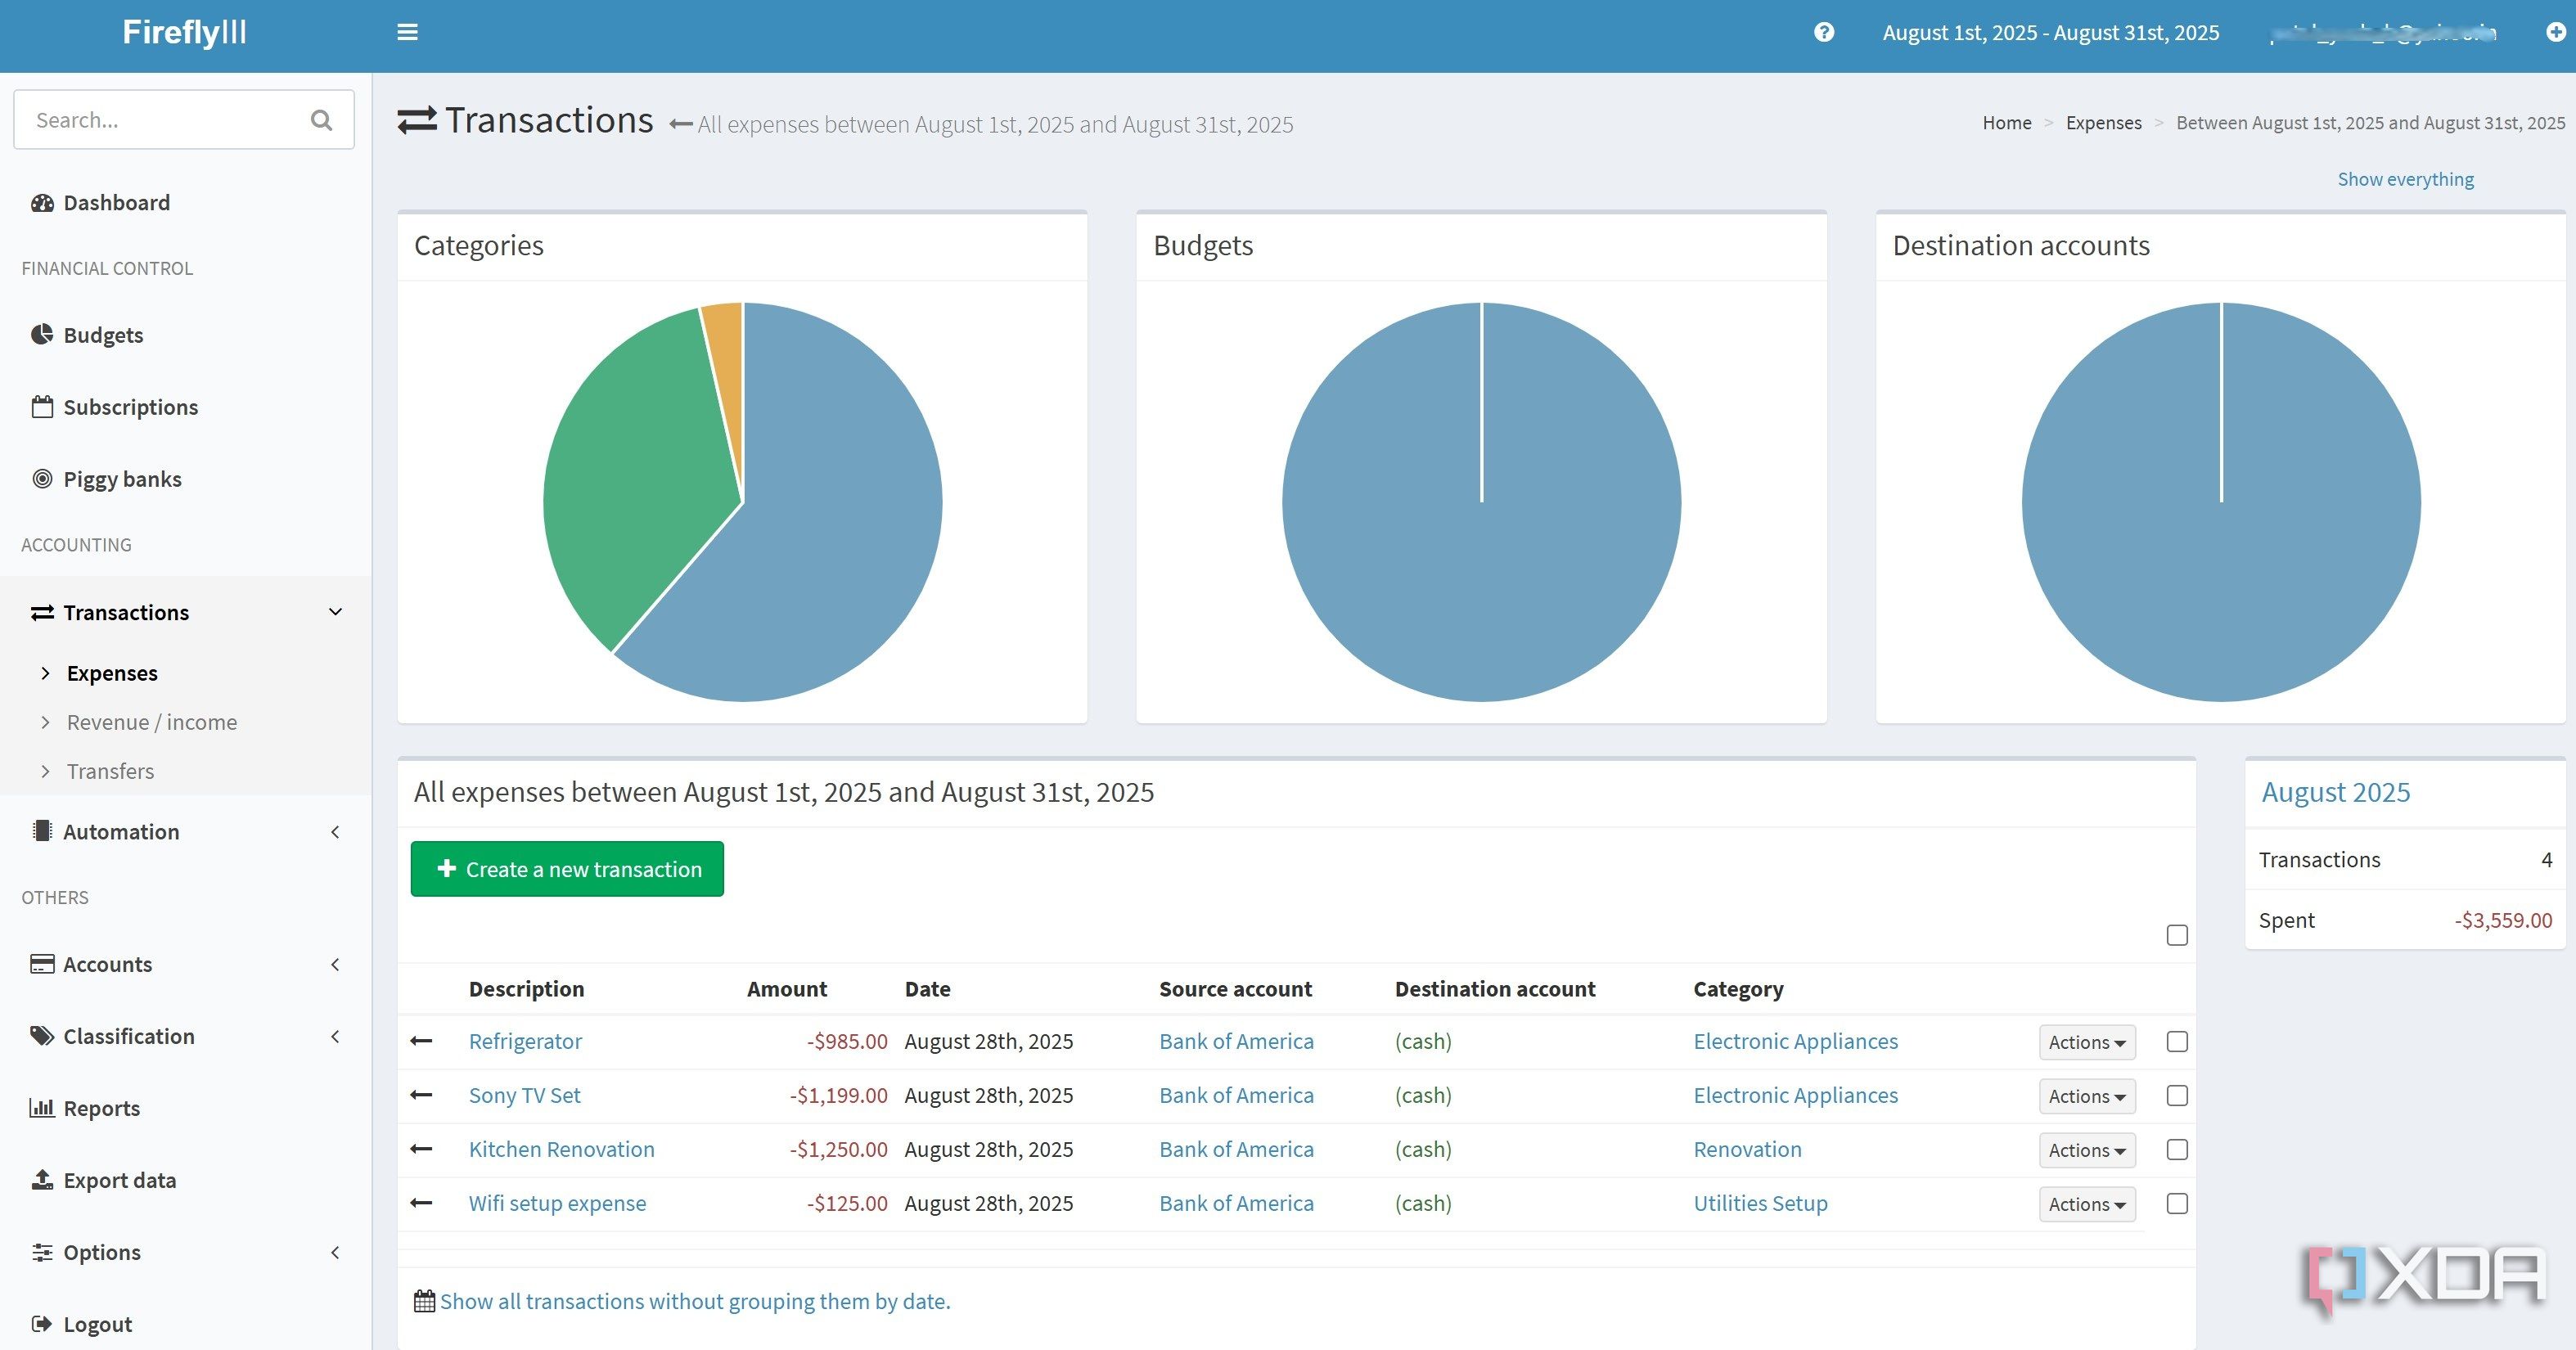Toggle sidebar with hamburger menu icon
Screen dimensions: 2576x1350
[407, 32]
